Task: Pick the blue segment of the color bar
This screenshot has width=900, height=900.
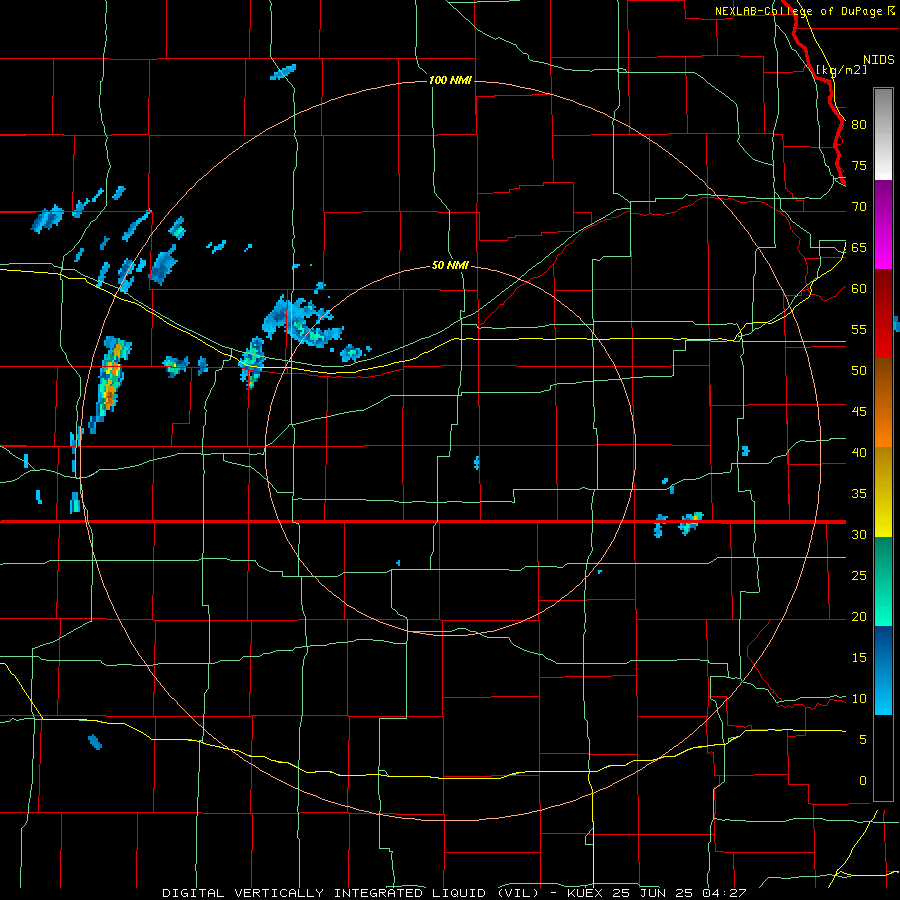Action: [883, 670]
